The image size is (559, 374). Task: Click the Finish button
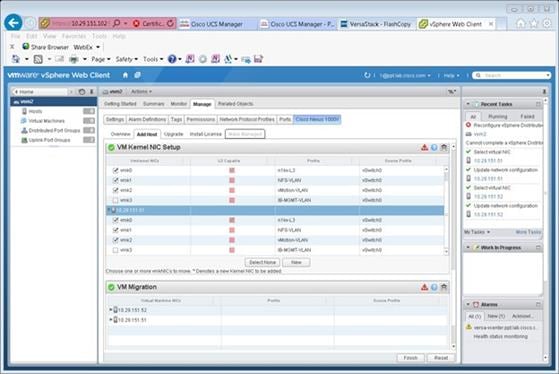coord(410,358)
